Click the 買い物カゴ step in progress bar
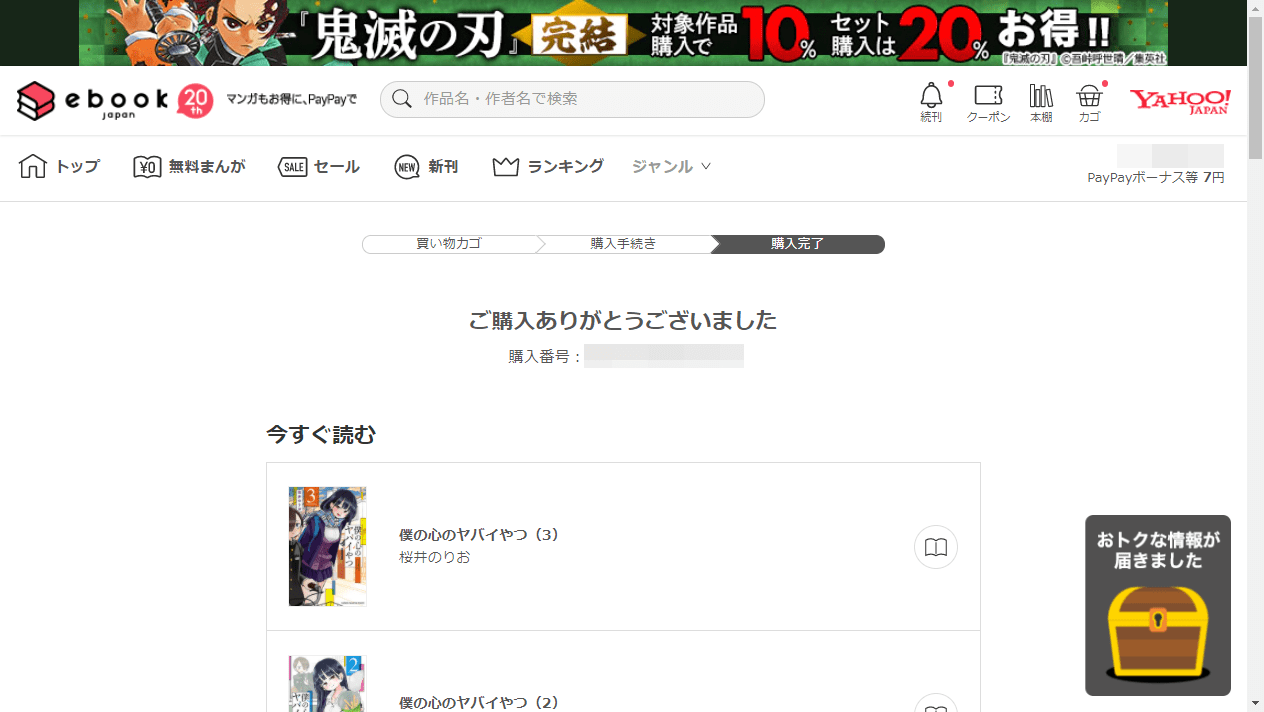This screenshot has width=1264, height=712. [x=449, y=244]
